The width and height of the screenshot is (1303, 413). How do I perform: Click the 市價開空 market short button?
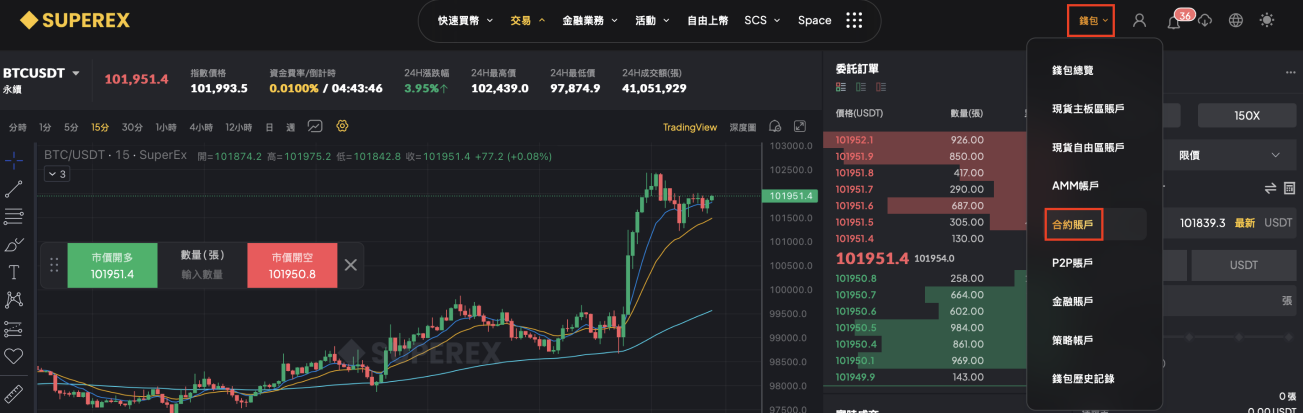point(292,265)
